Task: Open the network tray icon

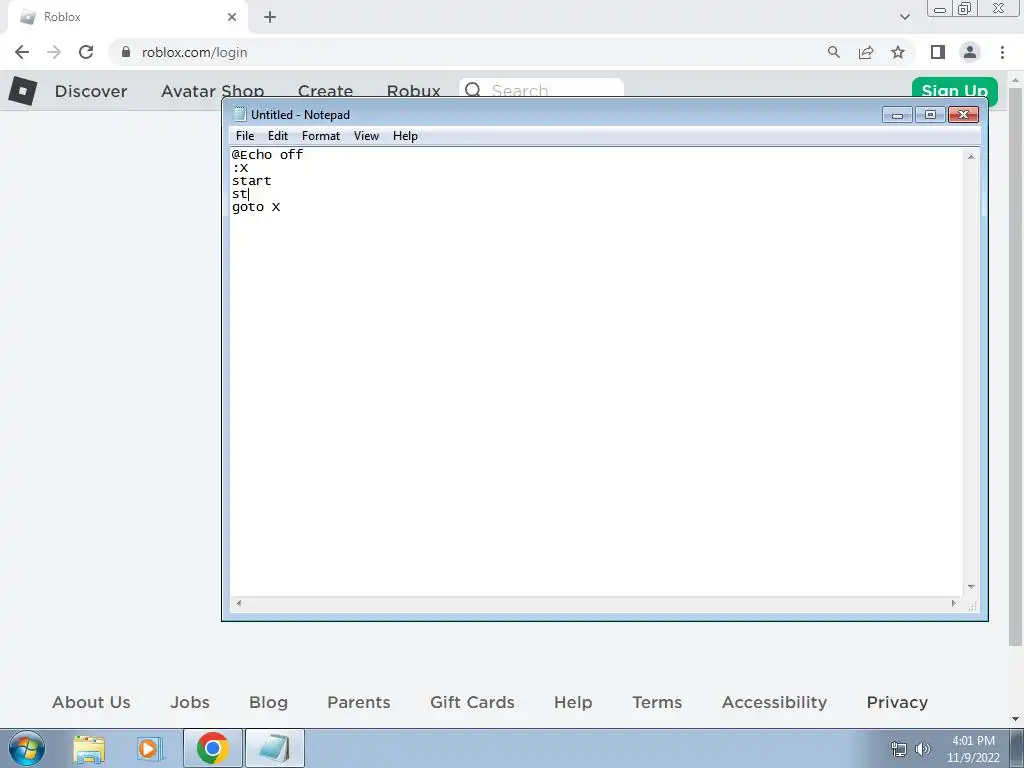Action: point(899,749)
